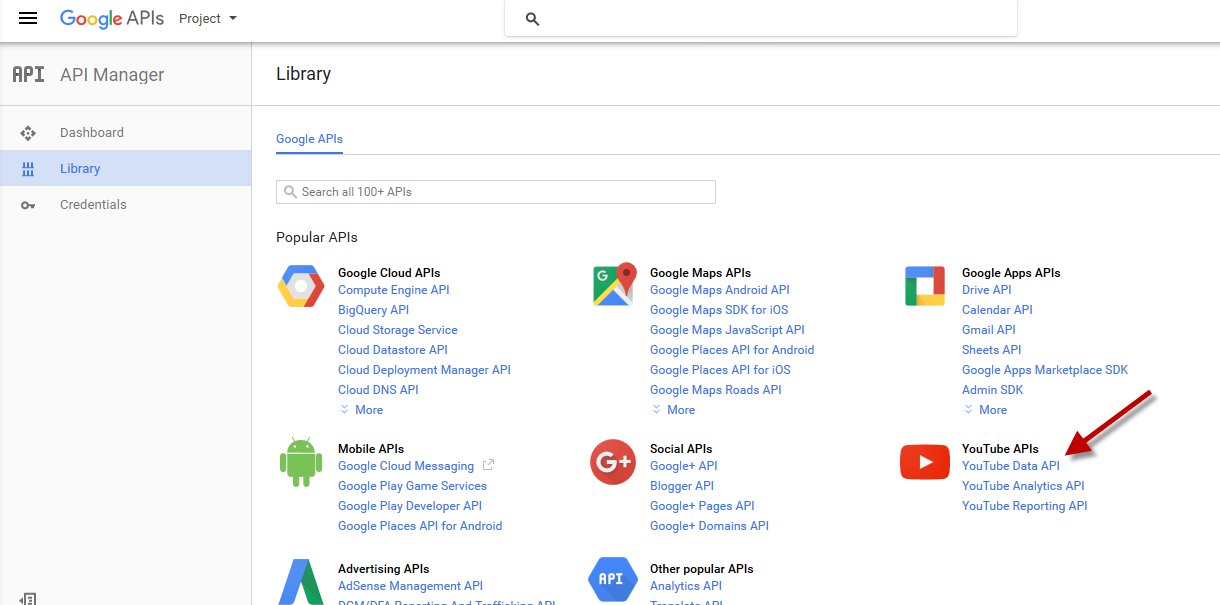
Task: Open the Dashboard sidebar item
Action: tap(92, 132)
